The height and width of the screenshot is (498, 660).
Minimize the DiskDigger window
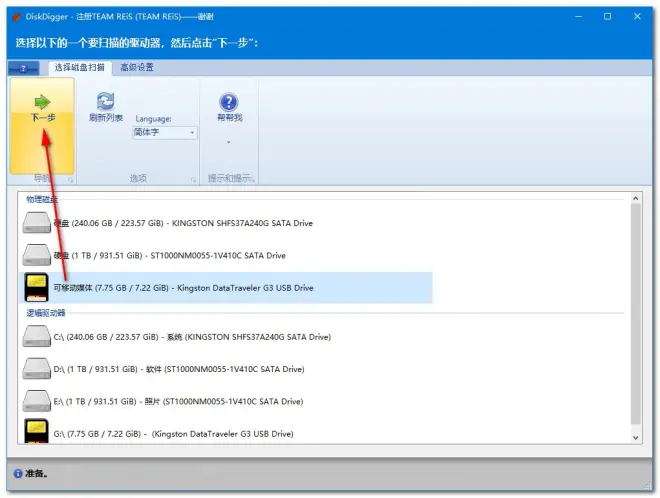point(579,17)
